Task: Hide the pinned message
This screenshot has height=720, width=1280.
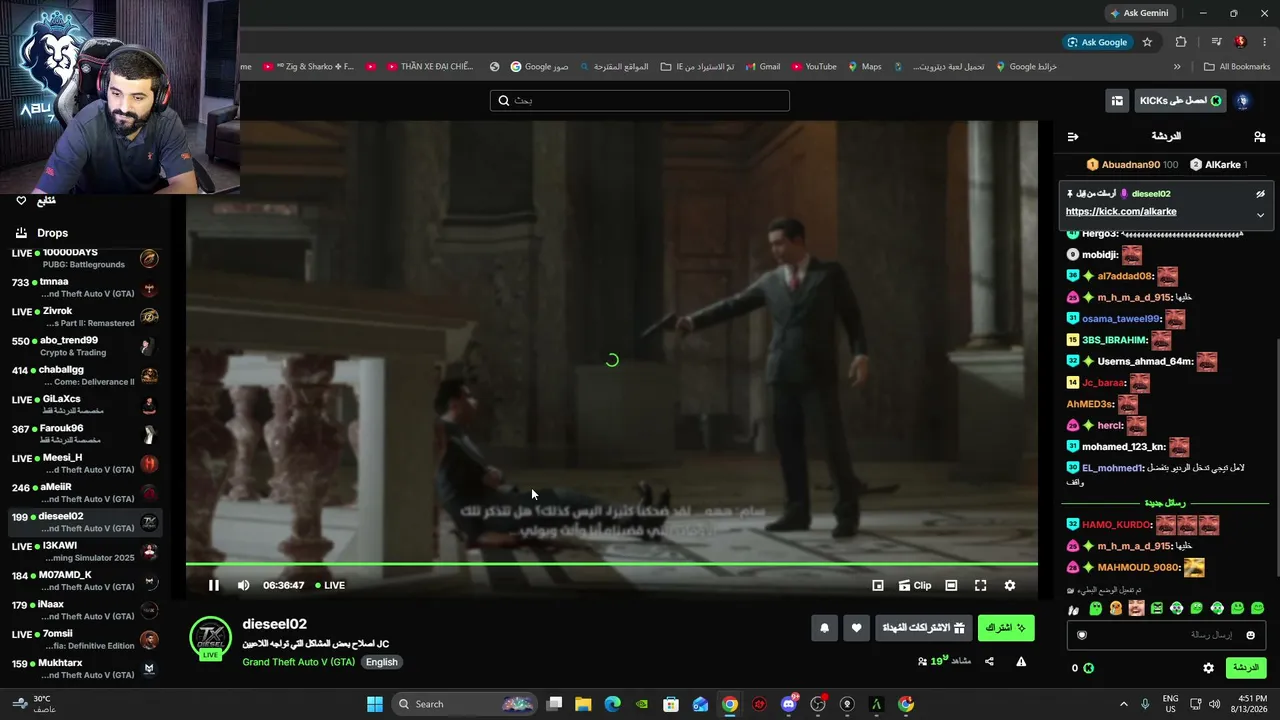Action: click(1260, 194)
